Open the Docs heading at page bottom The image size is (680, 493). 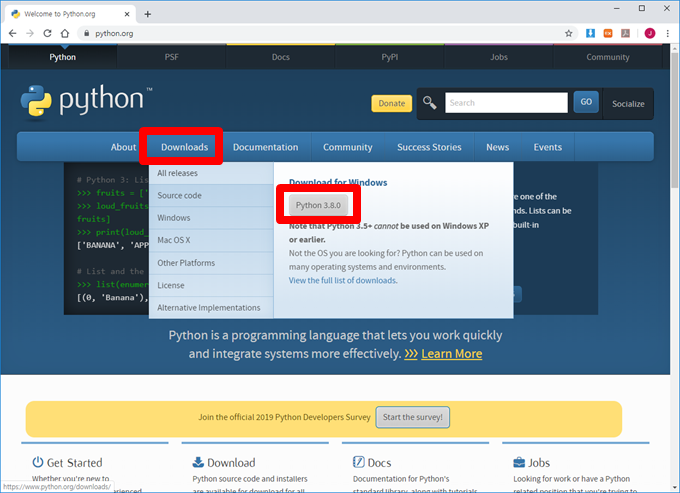(379, 463)
